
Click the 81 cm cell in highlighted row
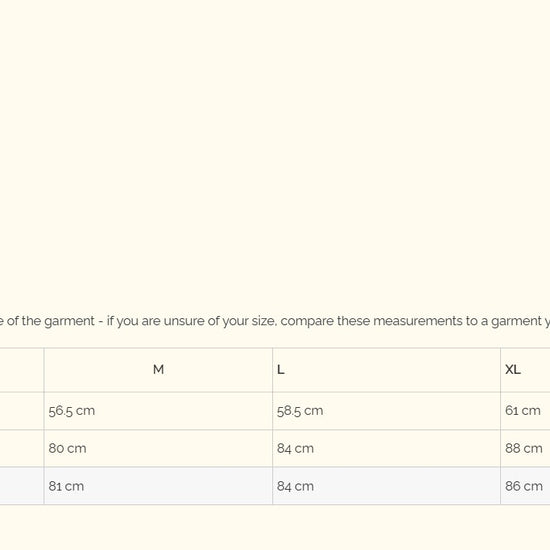click(x=158, y=486)
